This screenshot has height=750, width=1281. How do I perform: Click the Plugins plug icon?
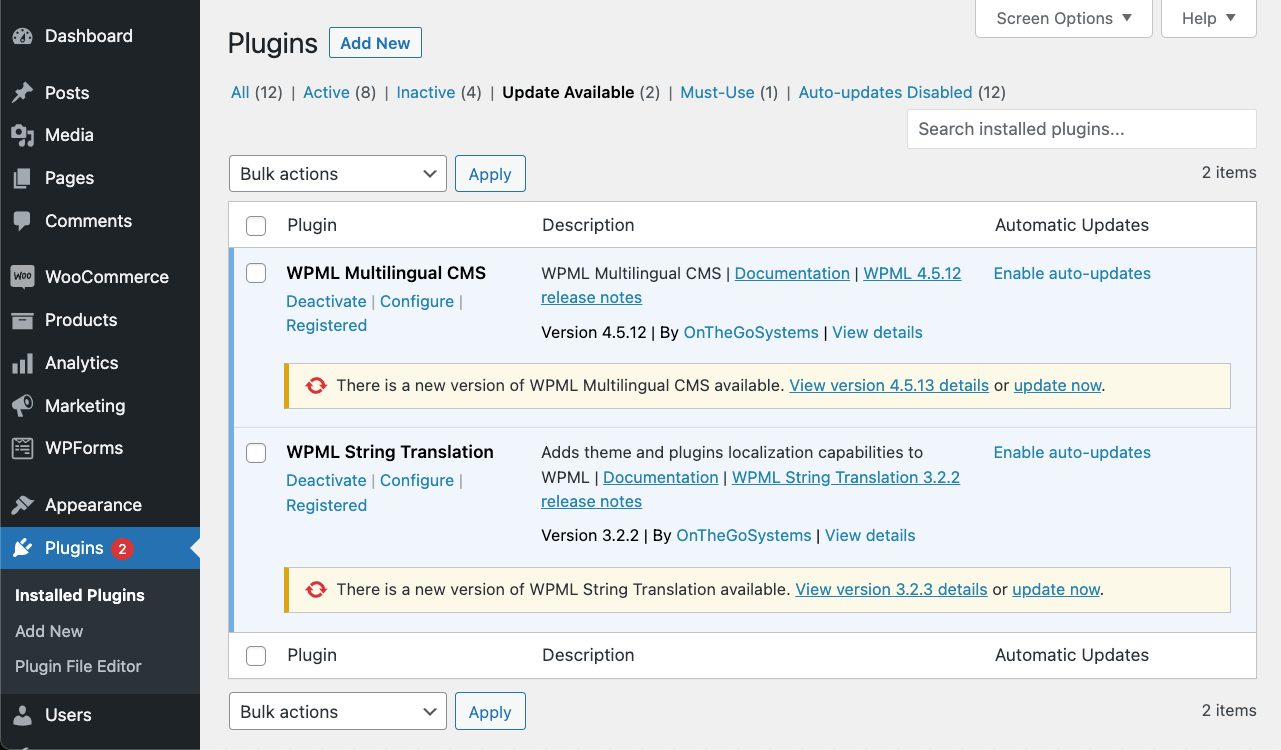pyautogui.click(x=22, y=548)
